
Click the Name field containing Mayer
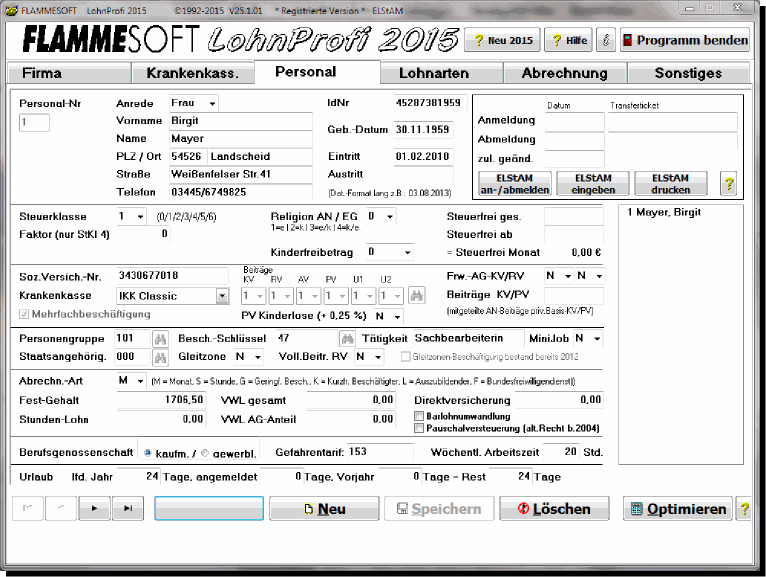(241, 139)
